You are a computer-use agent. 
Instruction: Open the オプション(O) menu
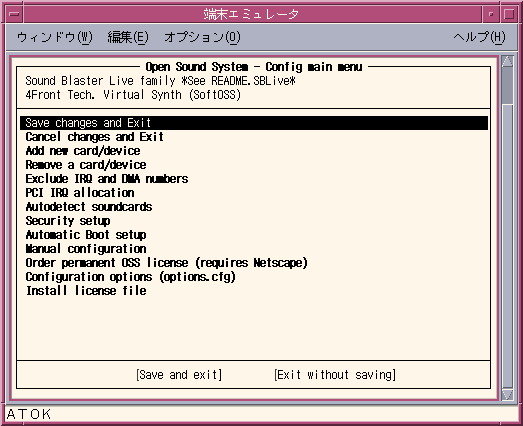(202, 37)
